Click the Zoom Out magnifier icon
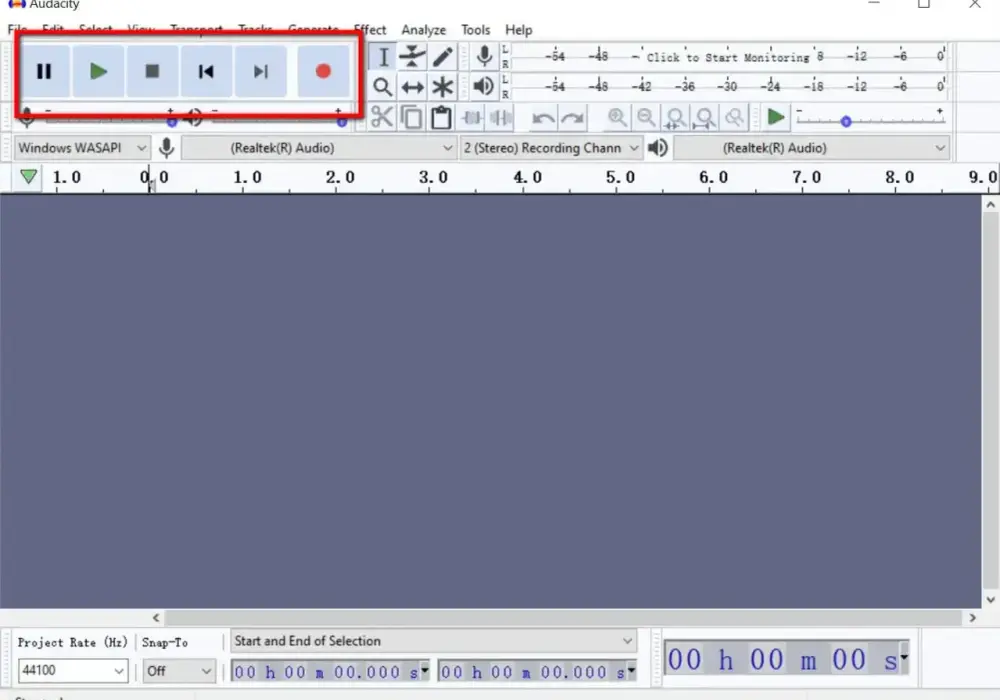The width and height of the screenshot is (1000, 700). click(x=646, y=117)
